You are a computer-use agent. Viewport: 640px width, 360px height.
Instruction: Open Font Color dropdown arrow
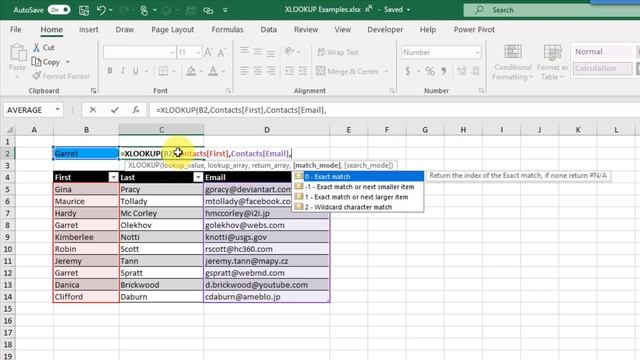tap(224, 71)
